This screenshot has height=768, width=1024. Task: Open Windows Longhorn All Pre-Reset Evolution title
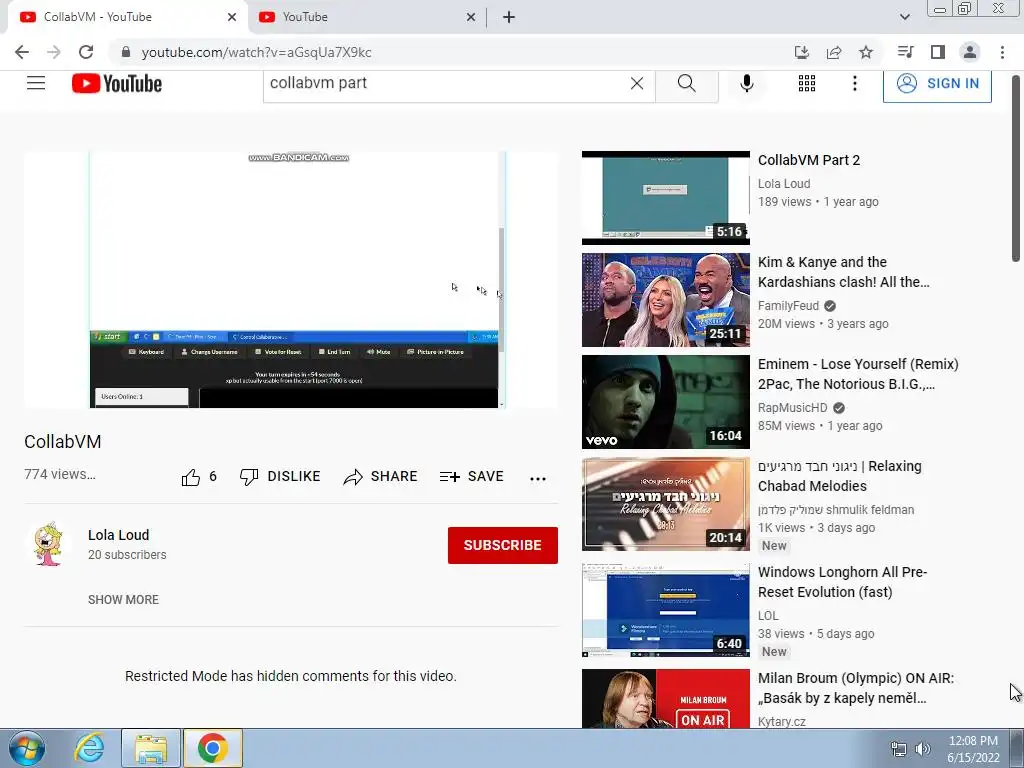tap(842, 582)
